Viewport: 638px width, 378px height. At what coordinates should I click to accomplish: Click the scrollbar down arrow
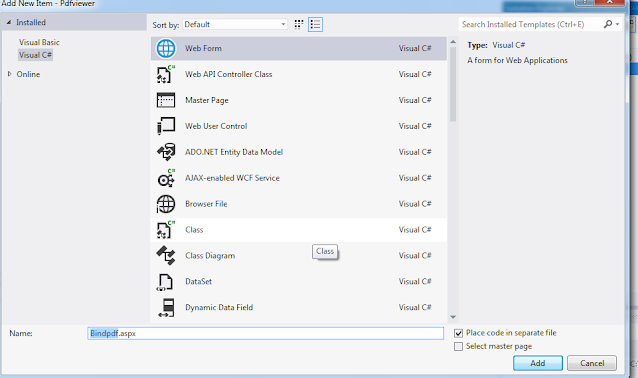453,317
